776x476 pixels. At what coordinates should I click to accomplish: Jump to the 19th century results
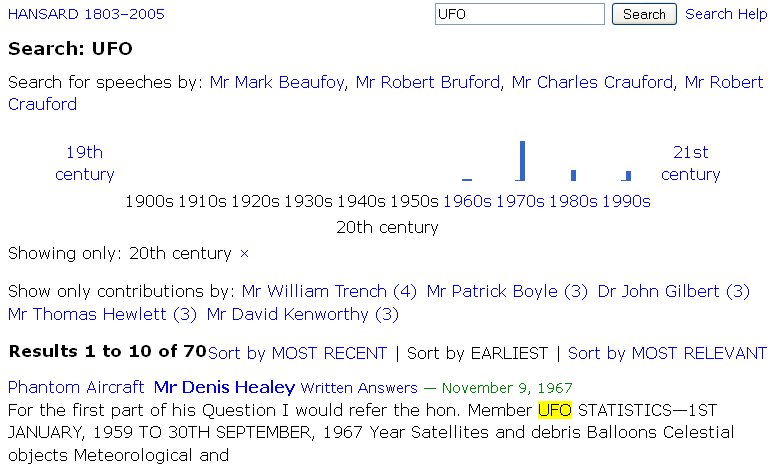tap(85, 163)
